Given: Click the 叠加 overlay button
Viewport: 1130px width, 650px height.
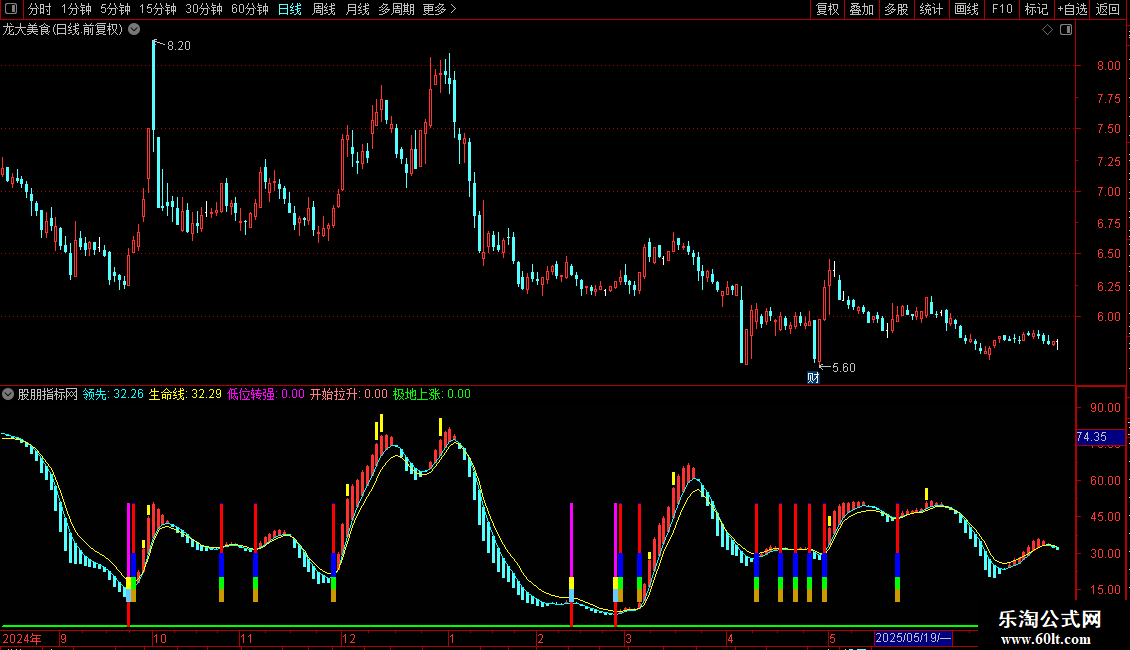Looking at the screenshot, I should (x=861, y=9).
